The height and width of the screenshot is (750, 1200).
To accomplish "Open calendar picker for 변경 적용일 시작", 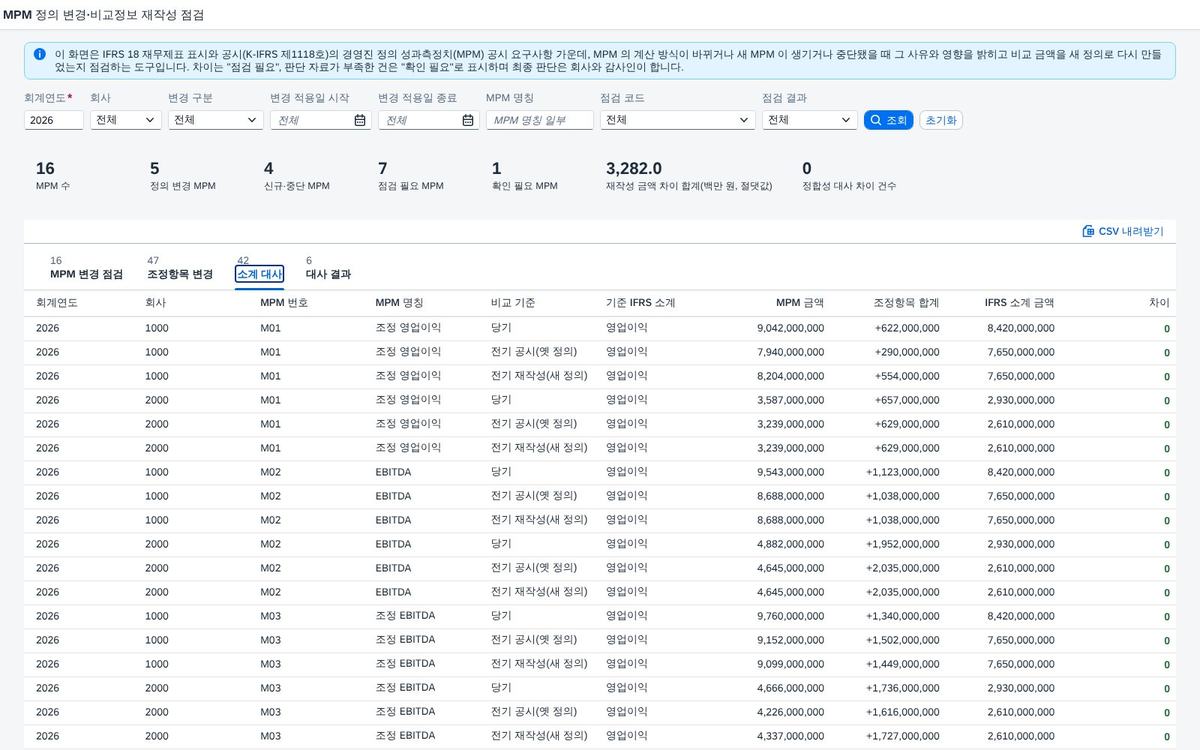I will point(360,120).
